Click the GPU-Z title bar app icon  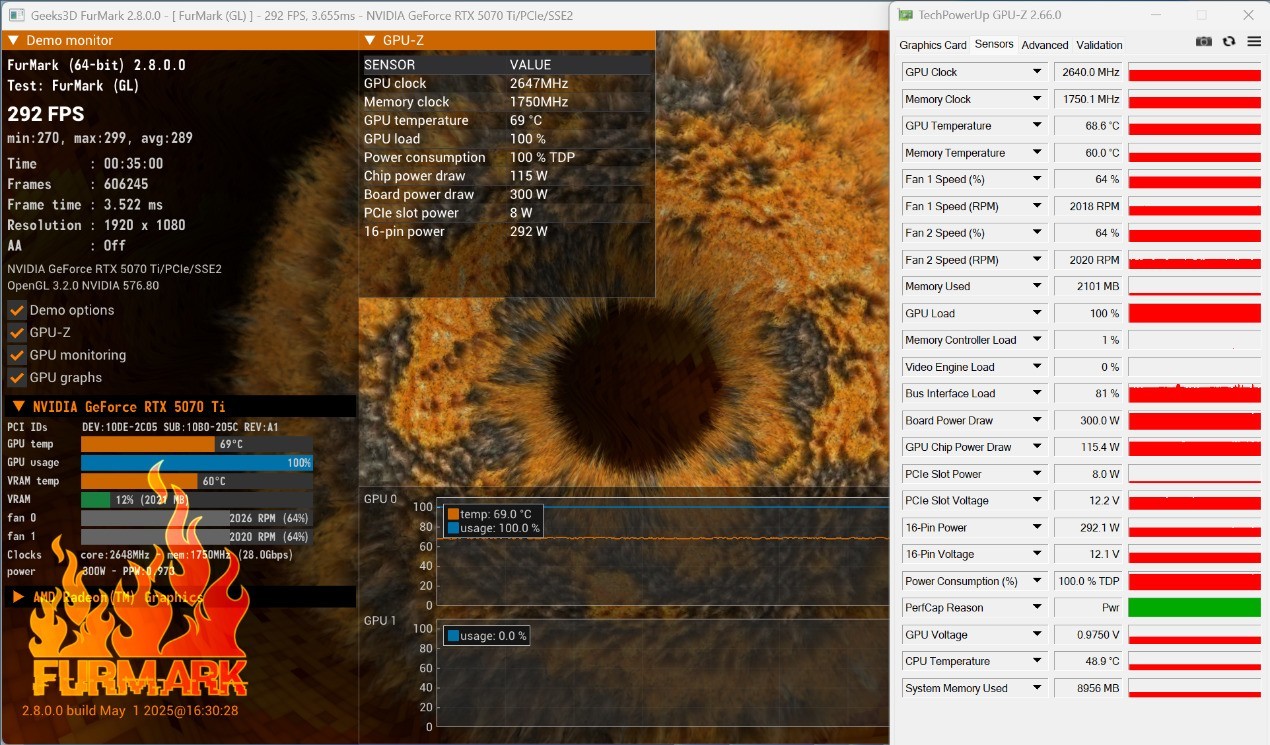(x=905, y=15)
